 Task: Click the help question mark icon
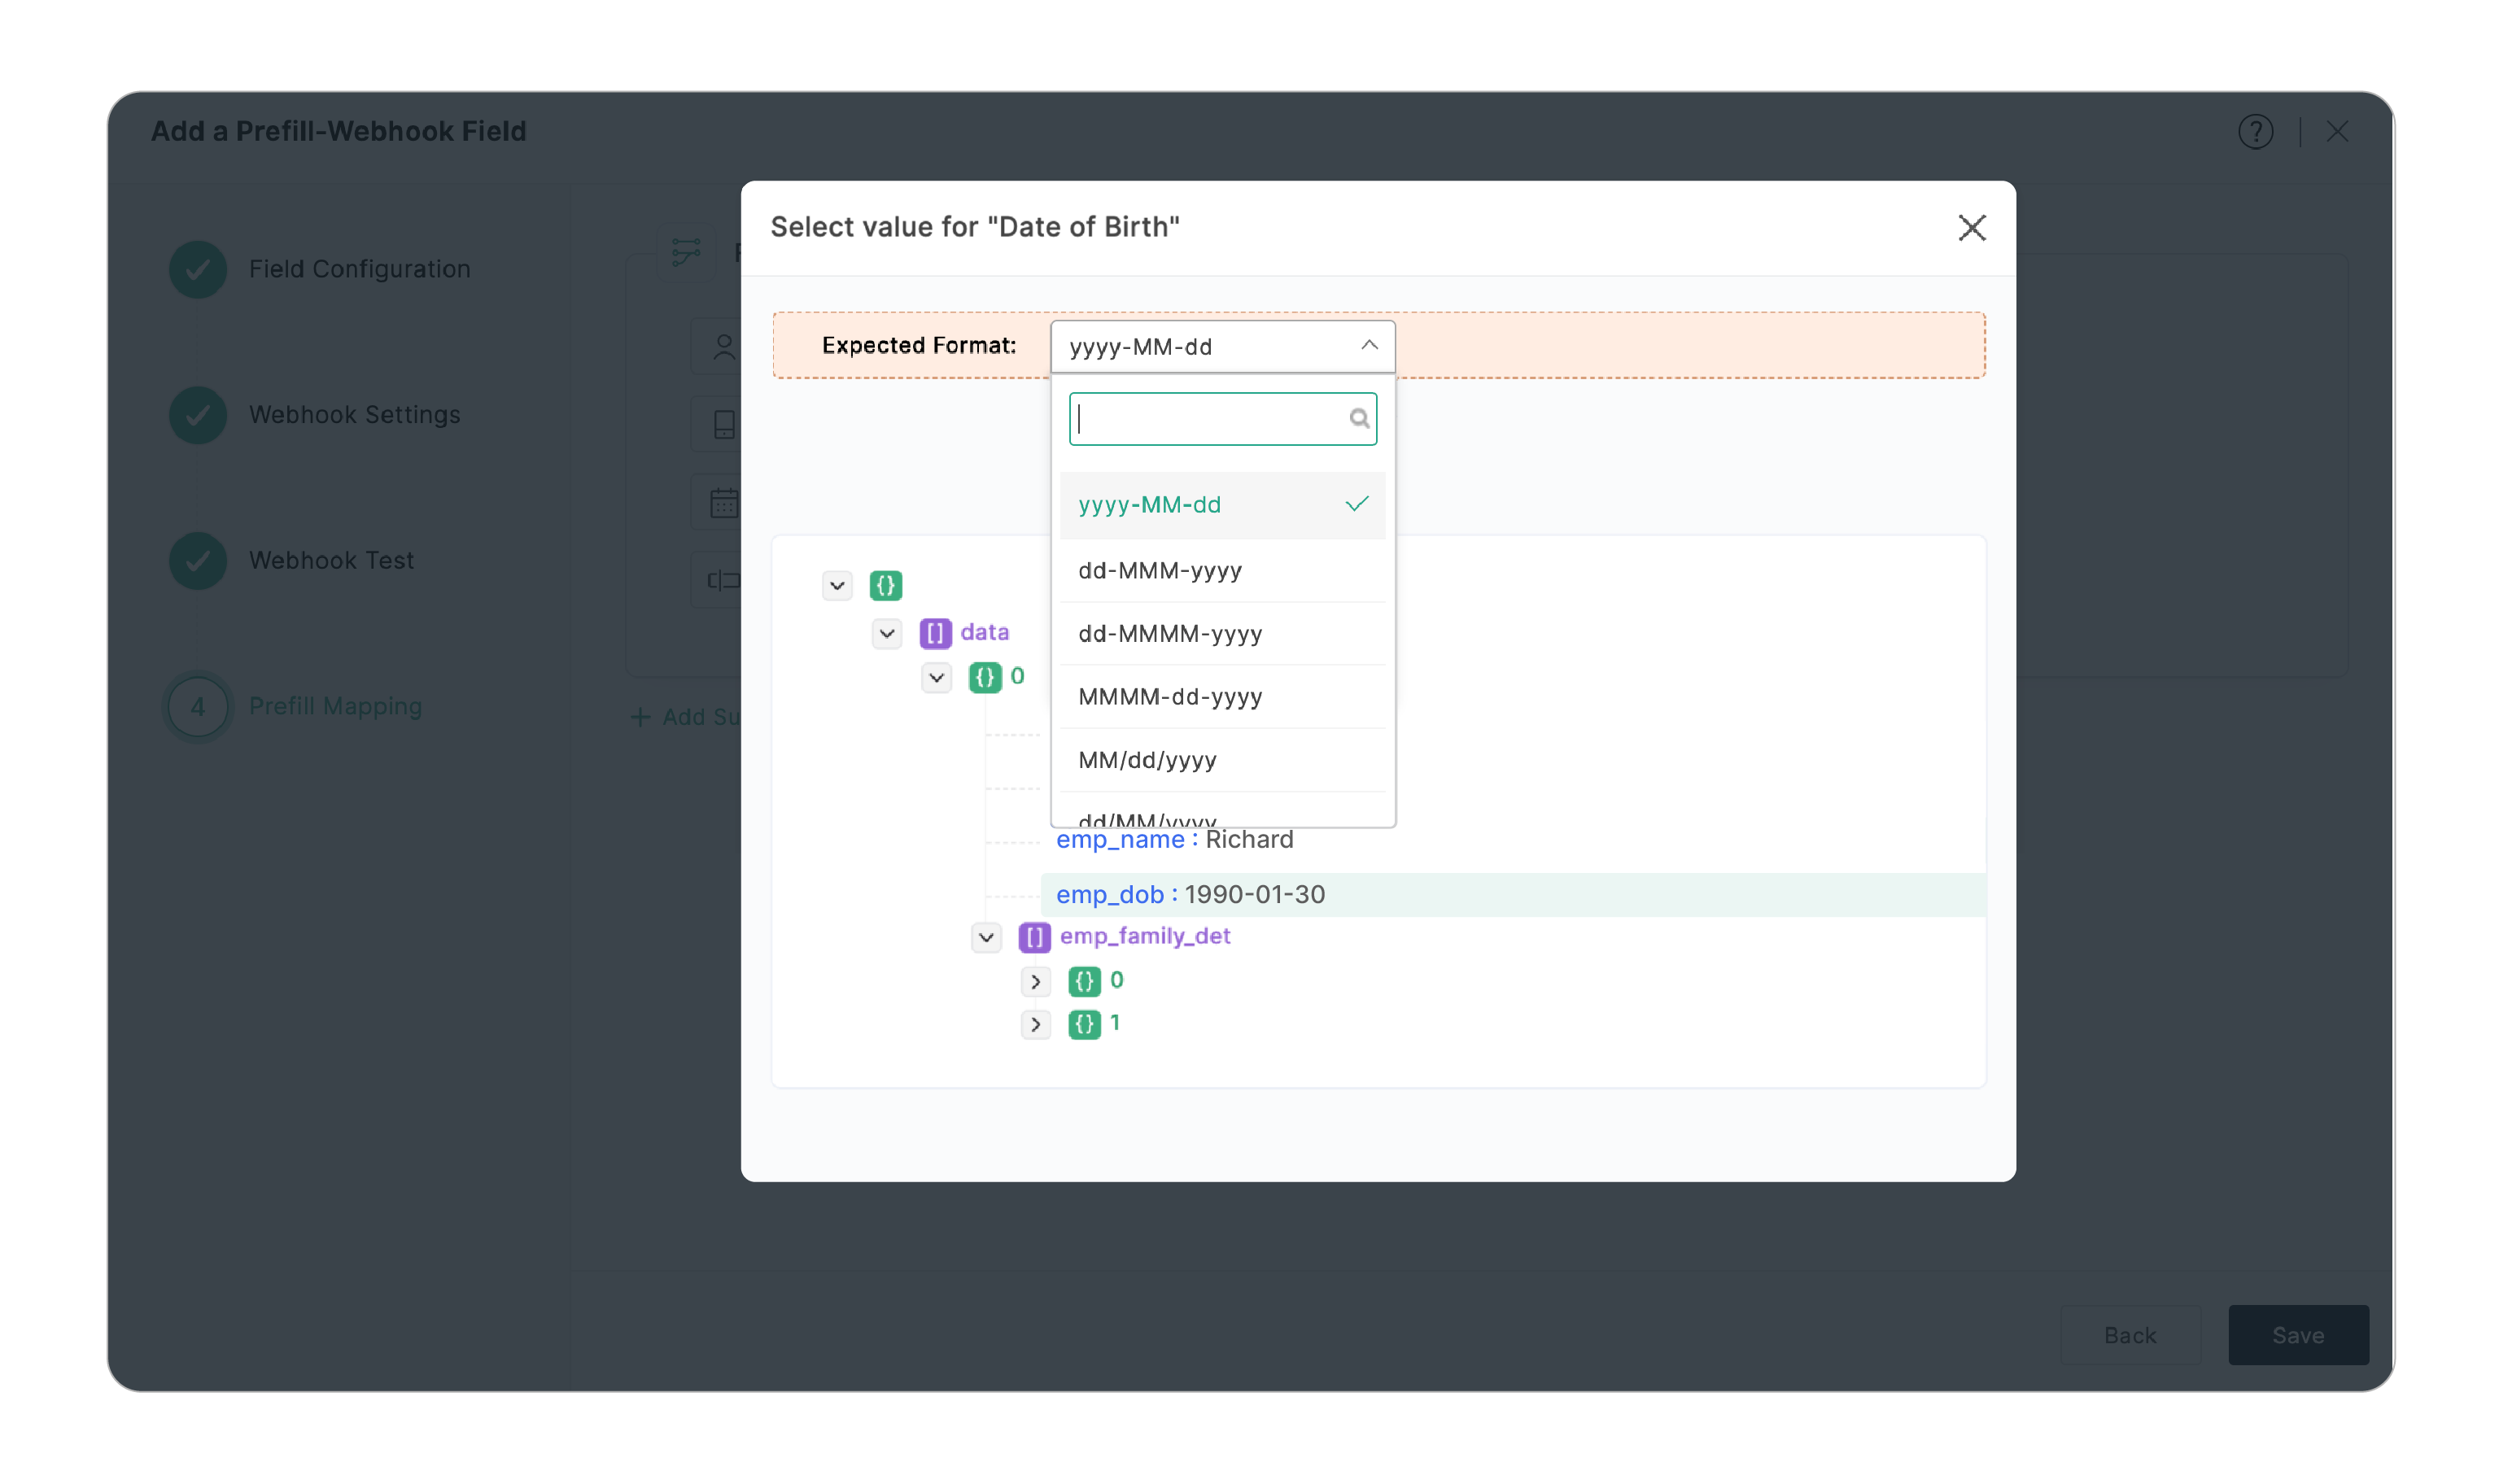click(x=2255, y=131)
